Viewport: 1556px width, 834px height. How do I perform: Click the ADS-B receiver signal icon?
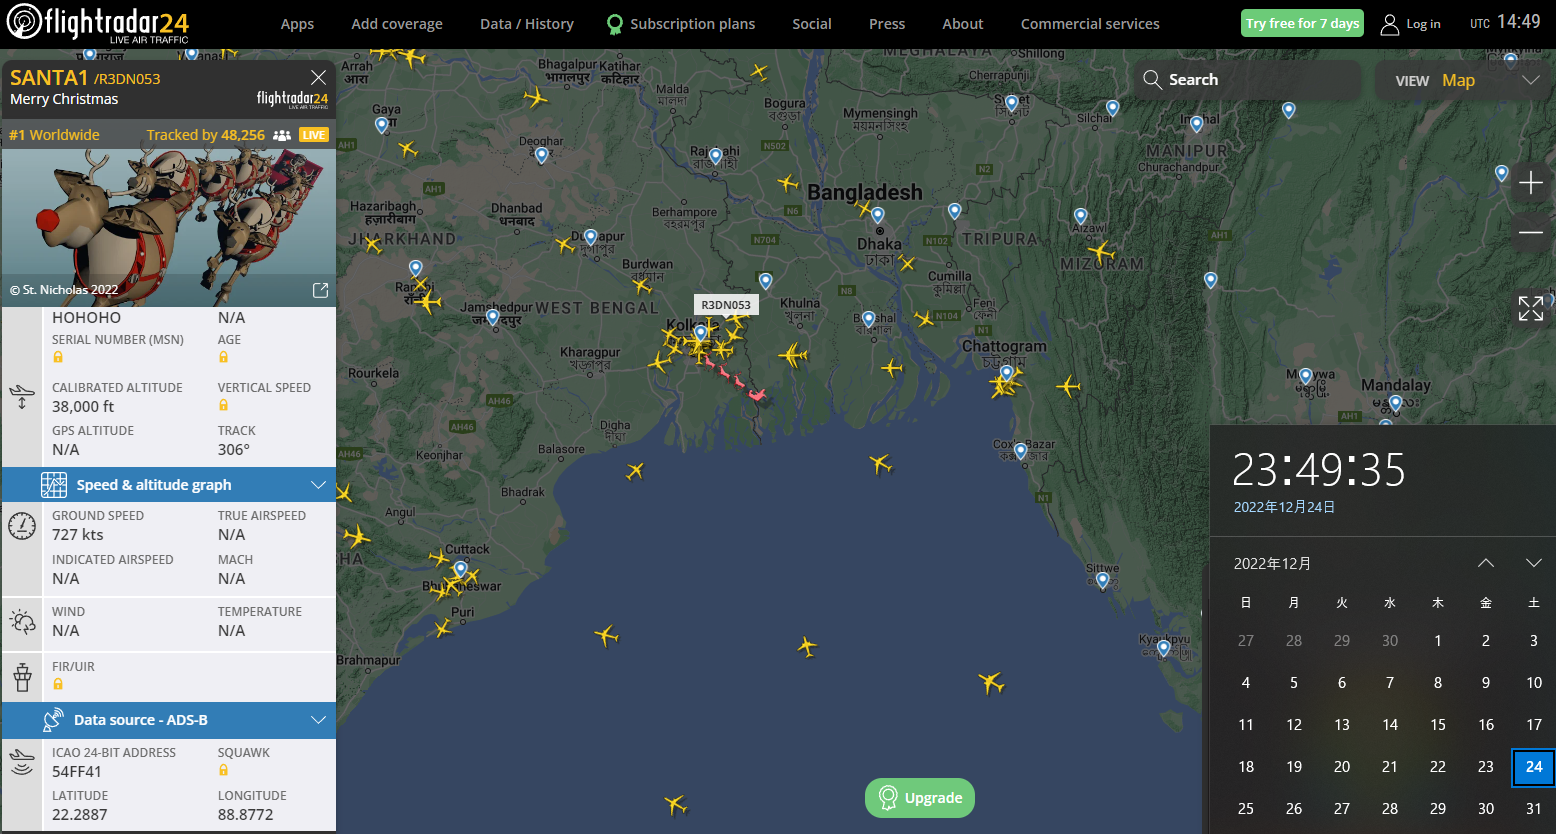click(22, 762)
